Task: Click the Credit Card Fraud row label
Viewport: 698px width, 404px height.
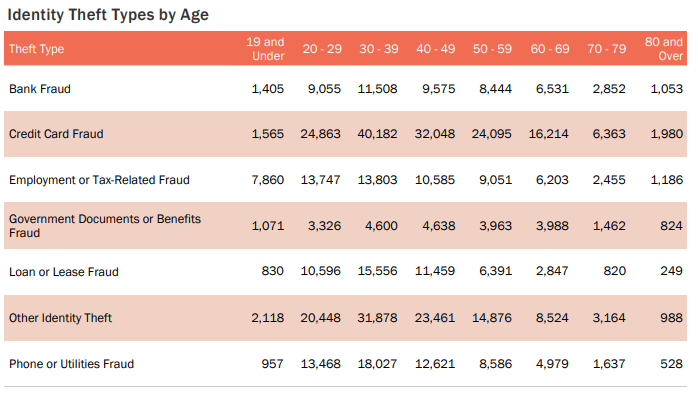Action: 56,134
